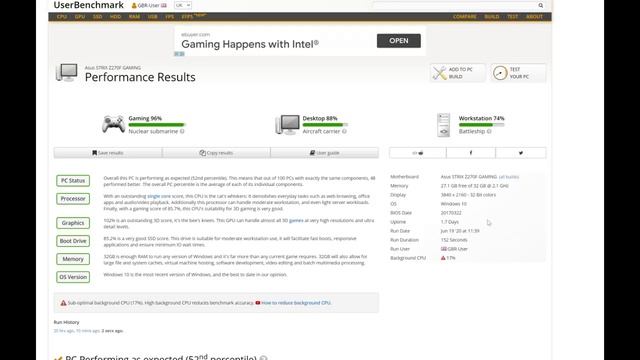Viewport: 640px width, 360px height.
Task: Click the Gaming controller icon
Action: pos(113,124)
